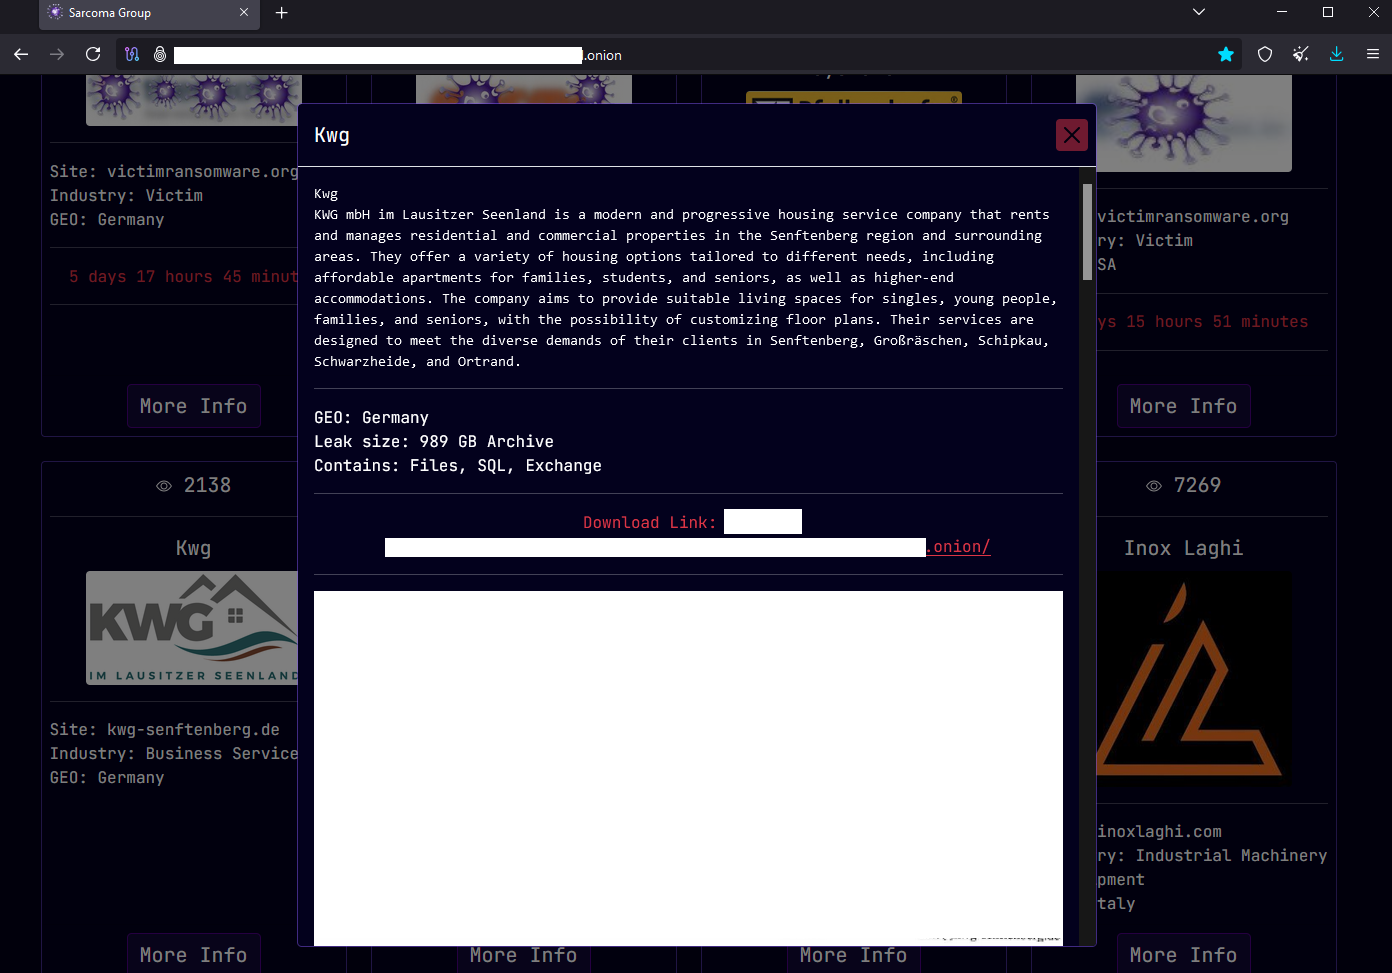Click the eye icon beside 2138 views
Screen dimensions: 1392x973
(x=164, y=486)
